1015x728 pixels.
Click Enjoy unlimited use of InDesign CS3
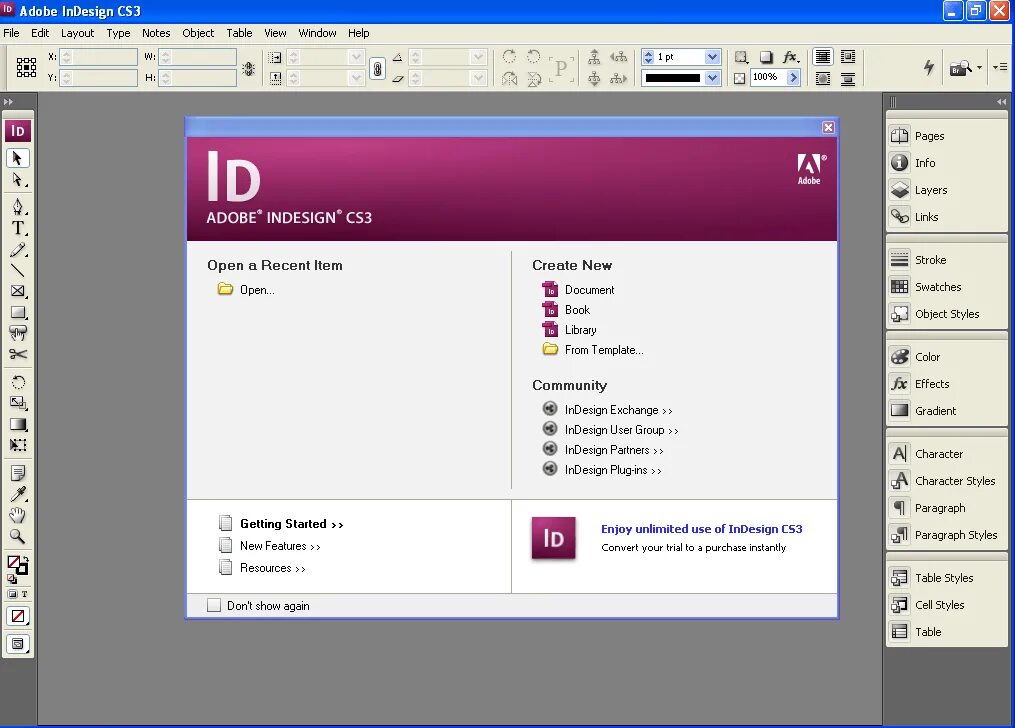point(702,529)
